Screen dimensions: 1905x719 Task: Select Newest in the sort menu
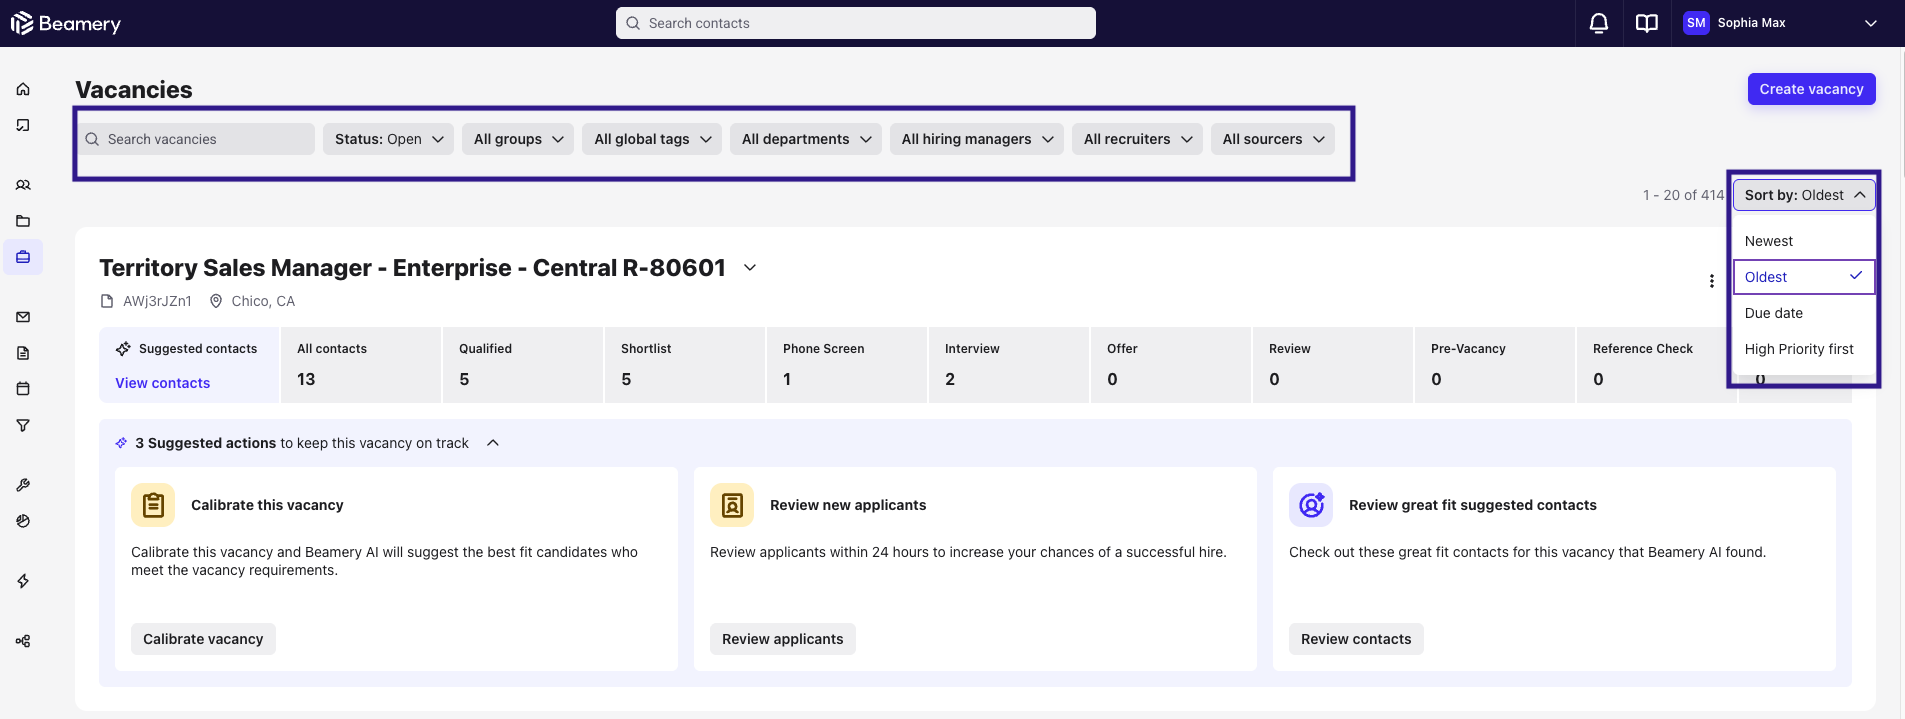[x=1768, y=241]
